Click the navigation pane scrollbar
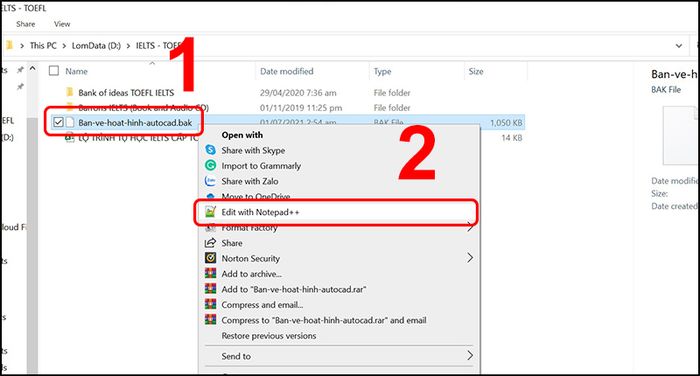The height and width of the screenshot is (376, 700). pos(32,246)
